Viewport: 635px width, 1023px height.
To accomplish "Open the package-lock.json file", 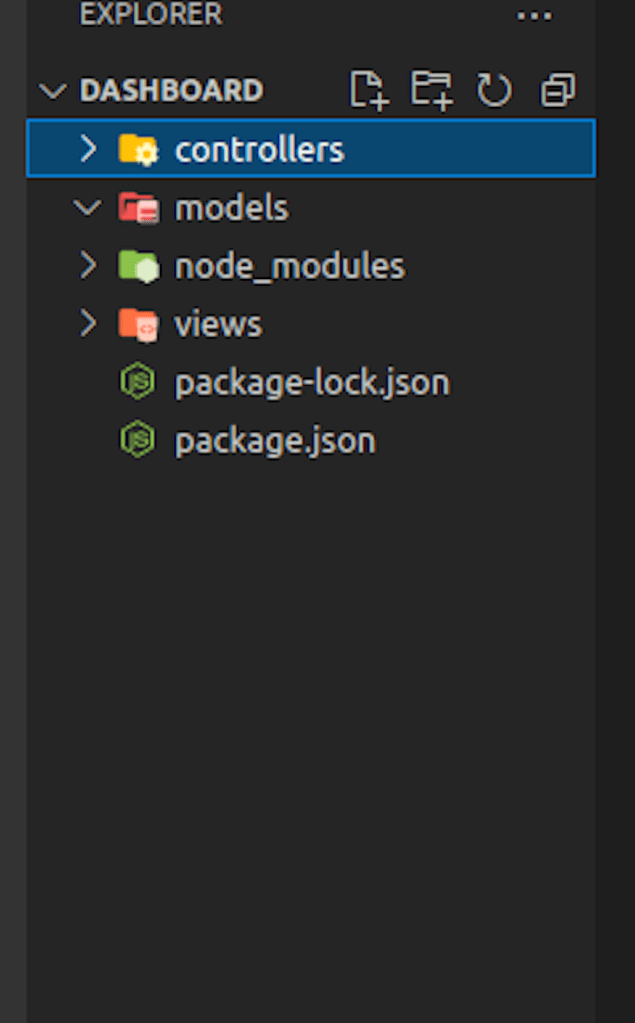I will 312,380.
